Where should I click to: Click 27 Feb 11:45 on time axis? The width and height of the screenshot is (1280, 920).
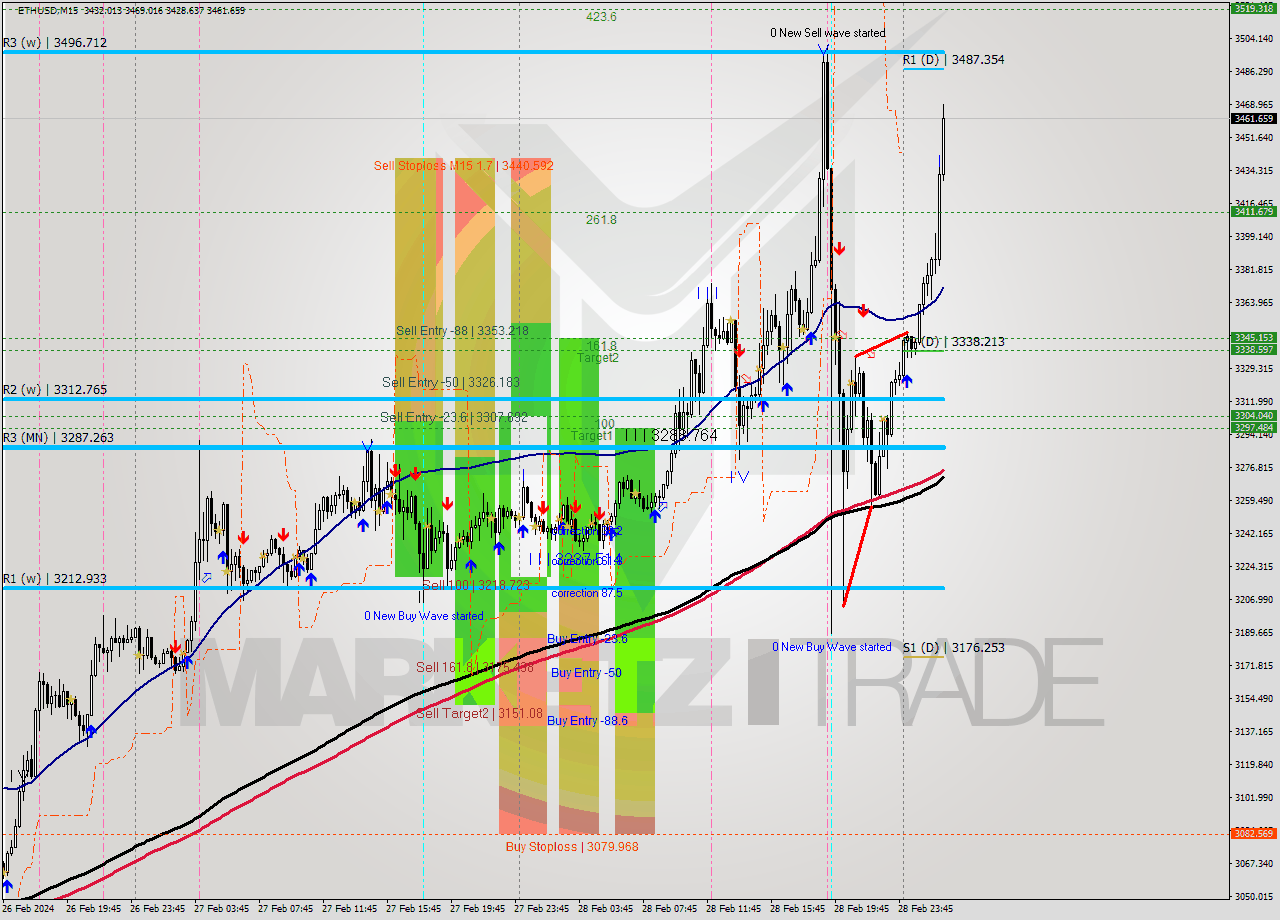[352, 909]
